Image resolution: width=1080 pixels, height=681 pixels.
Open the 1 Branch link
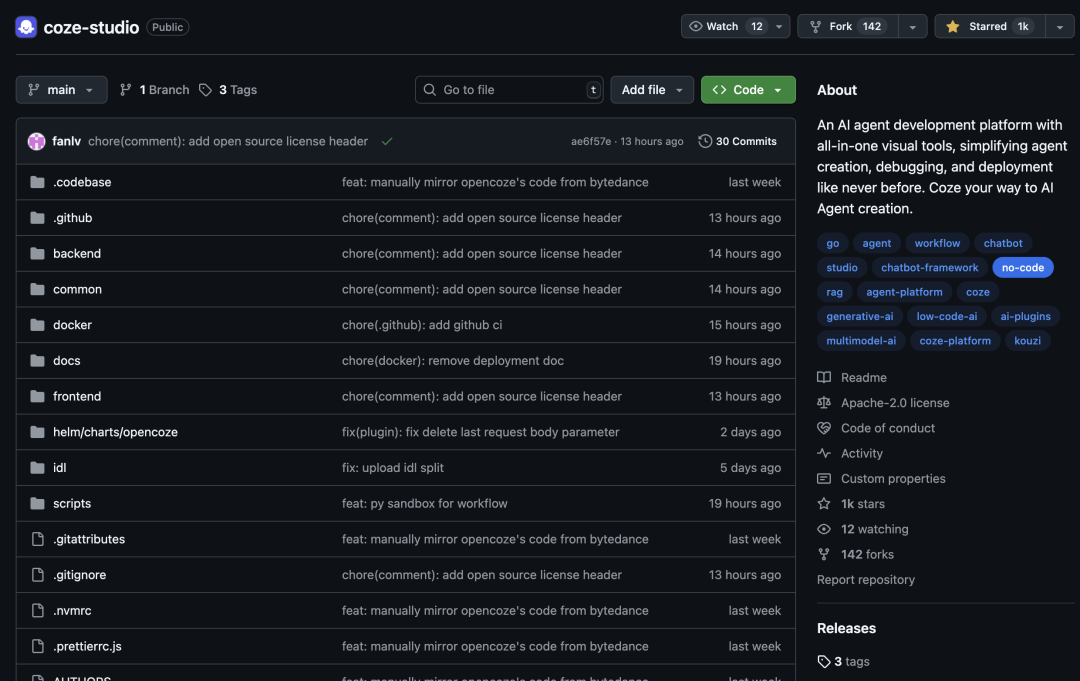(x=154, y=90)
